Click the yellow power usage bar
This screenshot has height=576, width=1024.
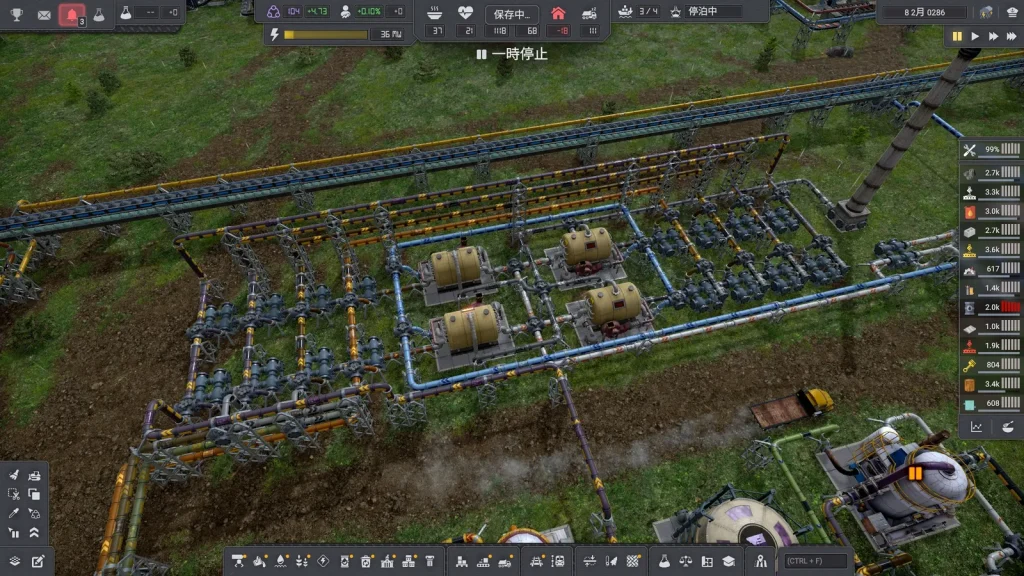pyautogui.click(x=326, y=34)
